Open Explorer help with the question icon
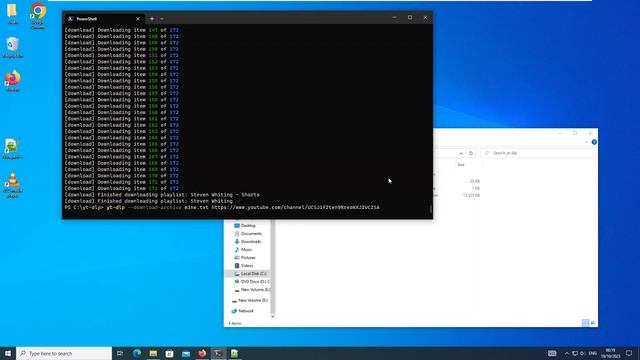The height and width of the screenshot is (360, 640). 594,142
